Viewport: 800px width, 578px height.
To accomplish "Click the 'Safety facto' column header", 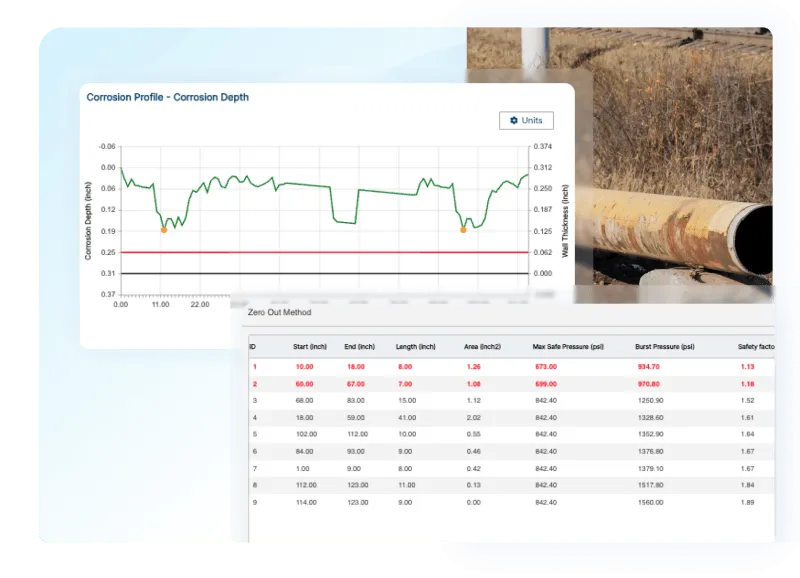I will pyautogui.click(x=756, y=346).
